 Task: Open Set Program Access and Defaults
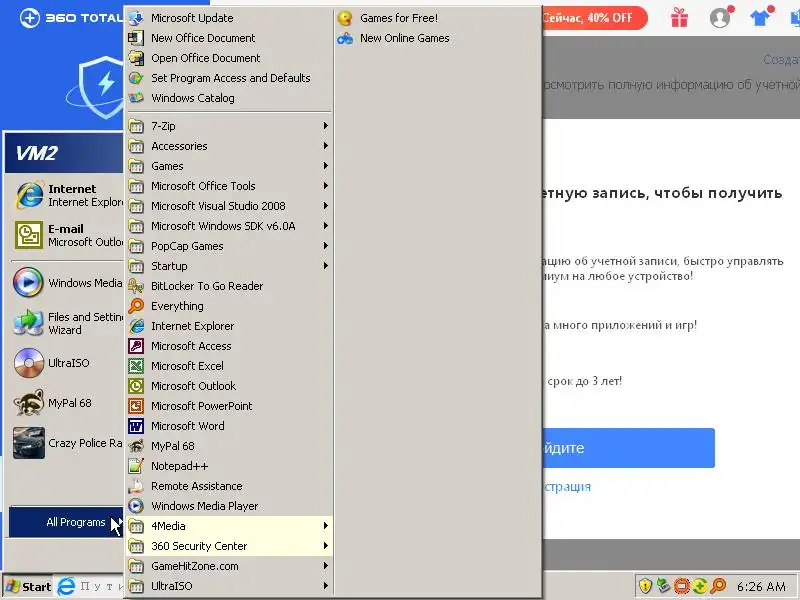tap(230, 78)
